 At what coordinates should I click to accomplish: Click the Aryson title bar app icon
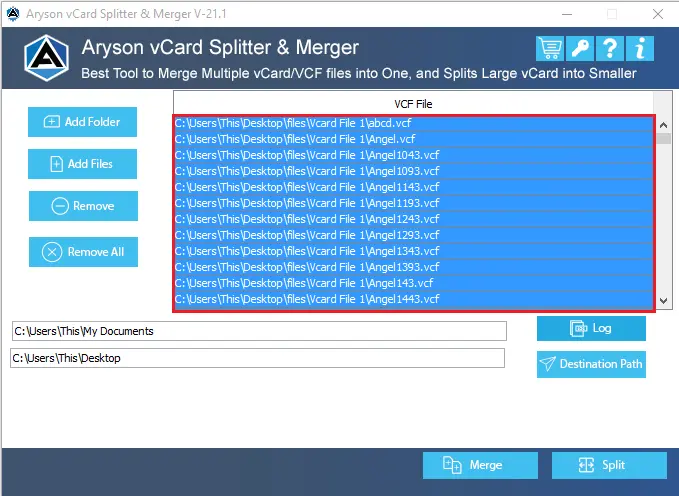point(13,14)
